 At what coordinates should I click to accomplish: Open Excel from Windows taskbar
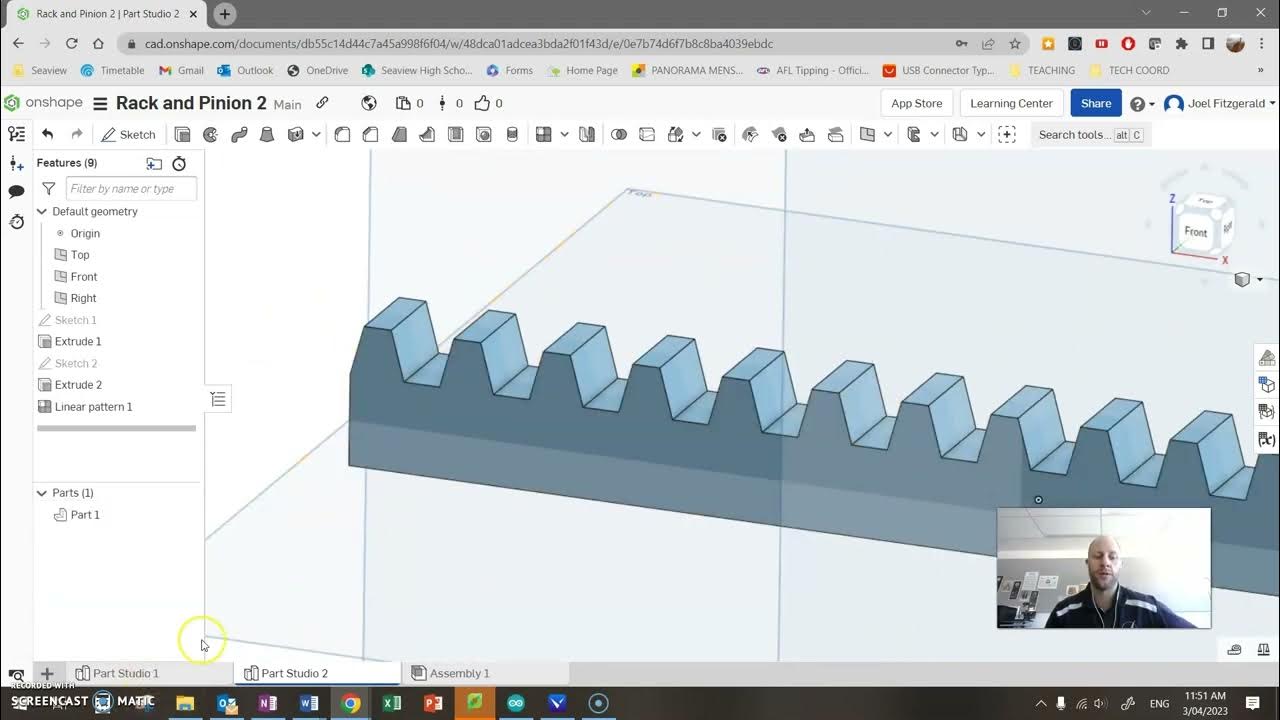point(391,703)
